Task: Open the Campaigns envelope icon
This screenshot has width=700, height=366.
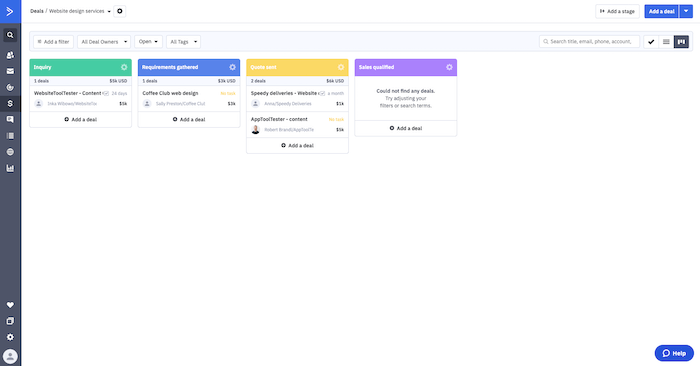Action: (10, 71)
